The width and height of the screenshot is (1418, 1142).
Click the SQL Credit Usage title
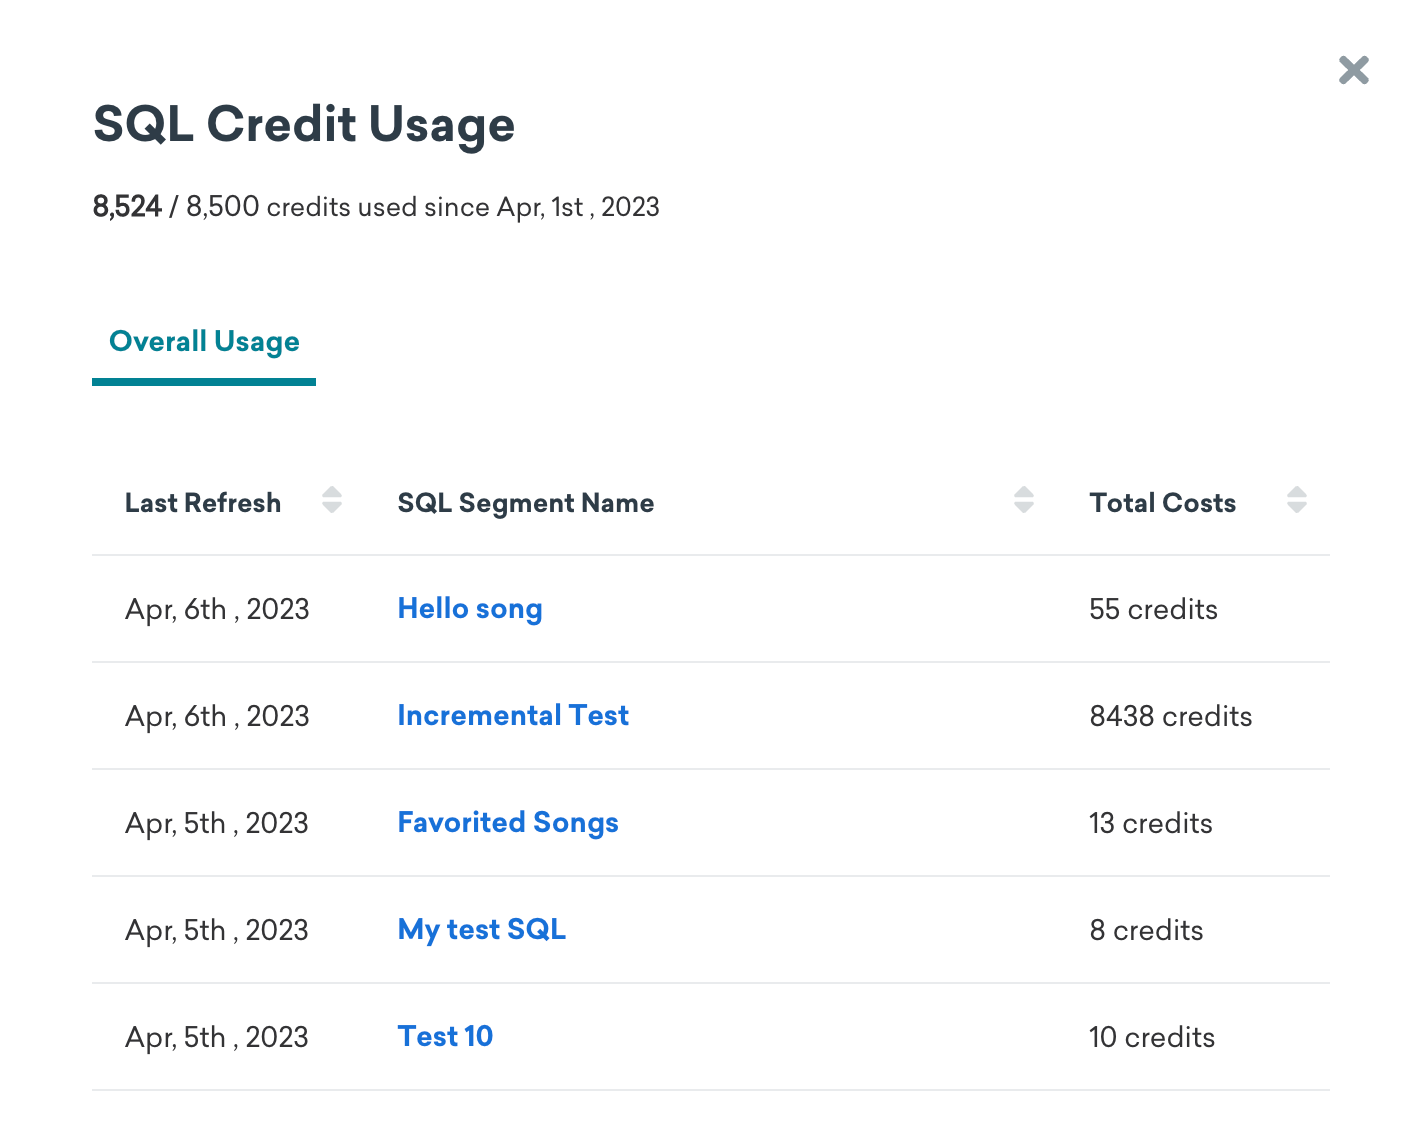[304, 125]
